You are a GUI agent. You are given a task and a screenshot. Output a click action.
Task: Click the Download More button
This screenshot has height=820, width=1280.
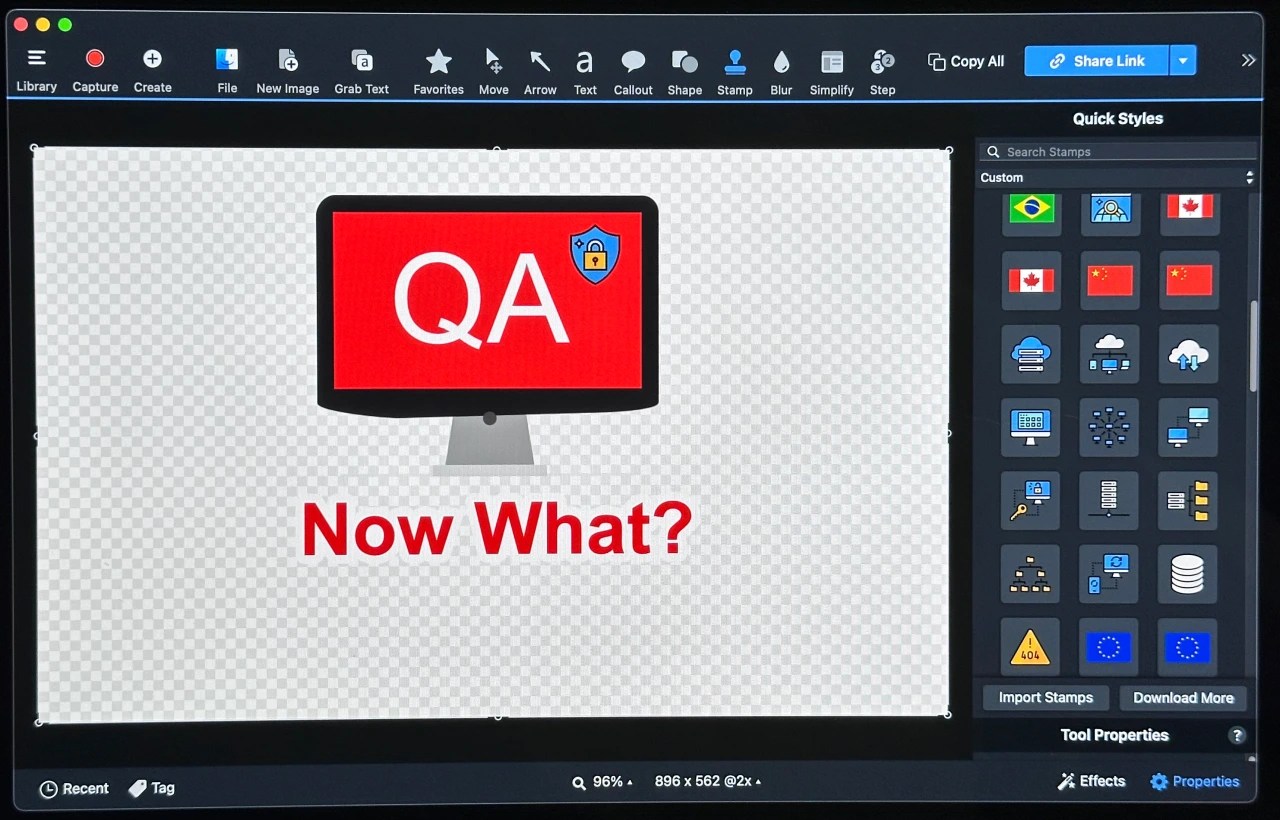click(1184, 697)
